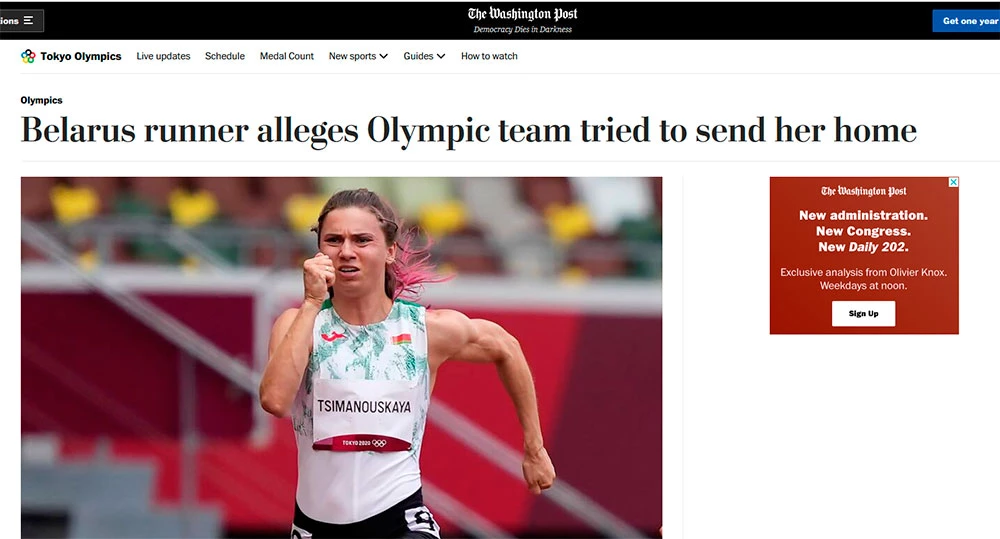Screen dimensions: 1000x539
Task: Open the Schedule nav item
Action: coord(224,56)
